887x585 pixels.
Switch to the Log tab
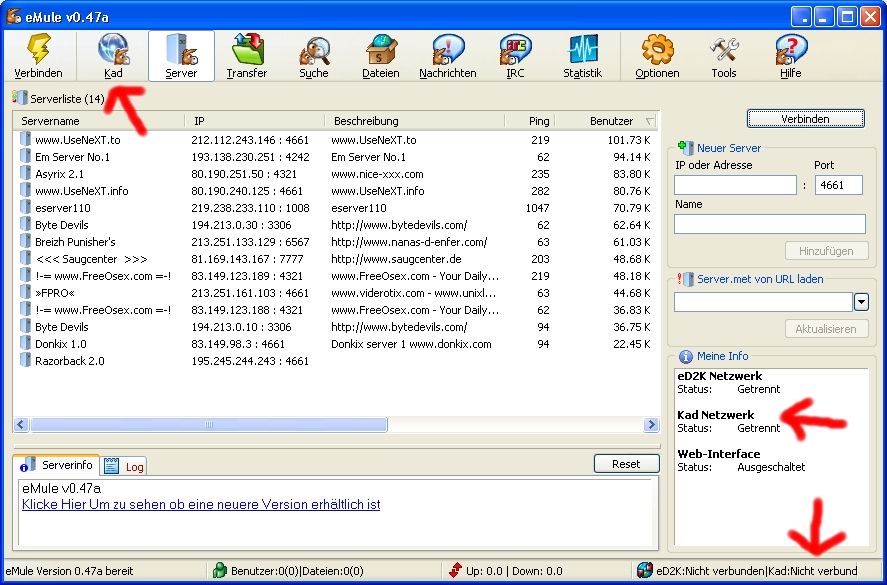point(124,466)
